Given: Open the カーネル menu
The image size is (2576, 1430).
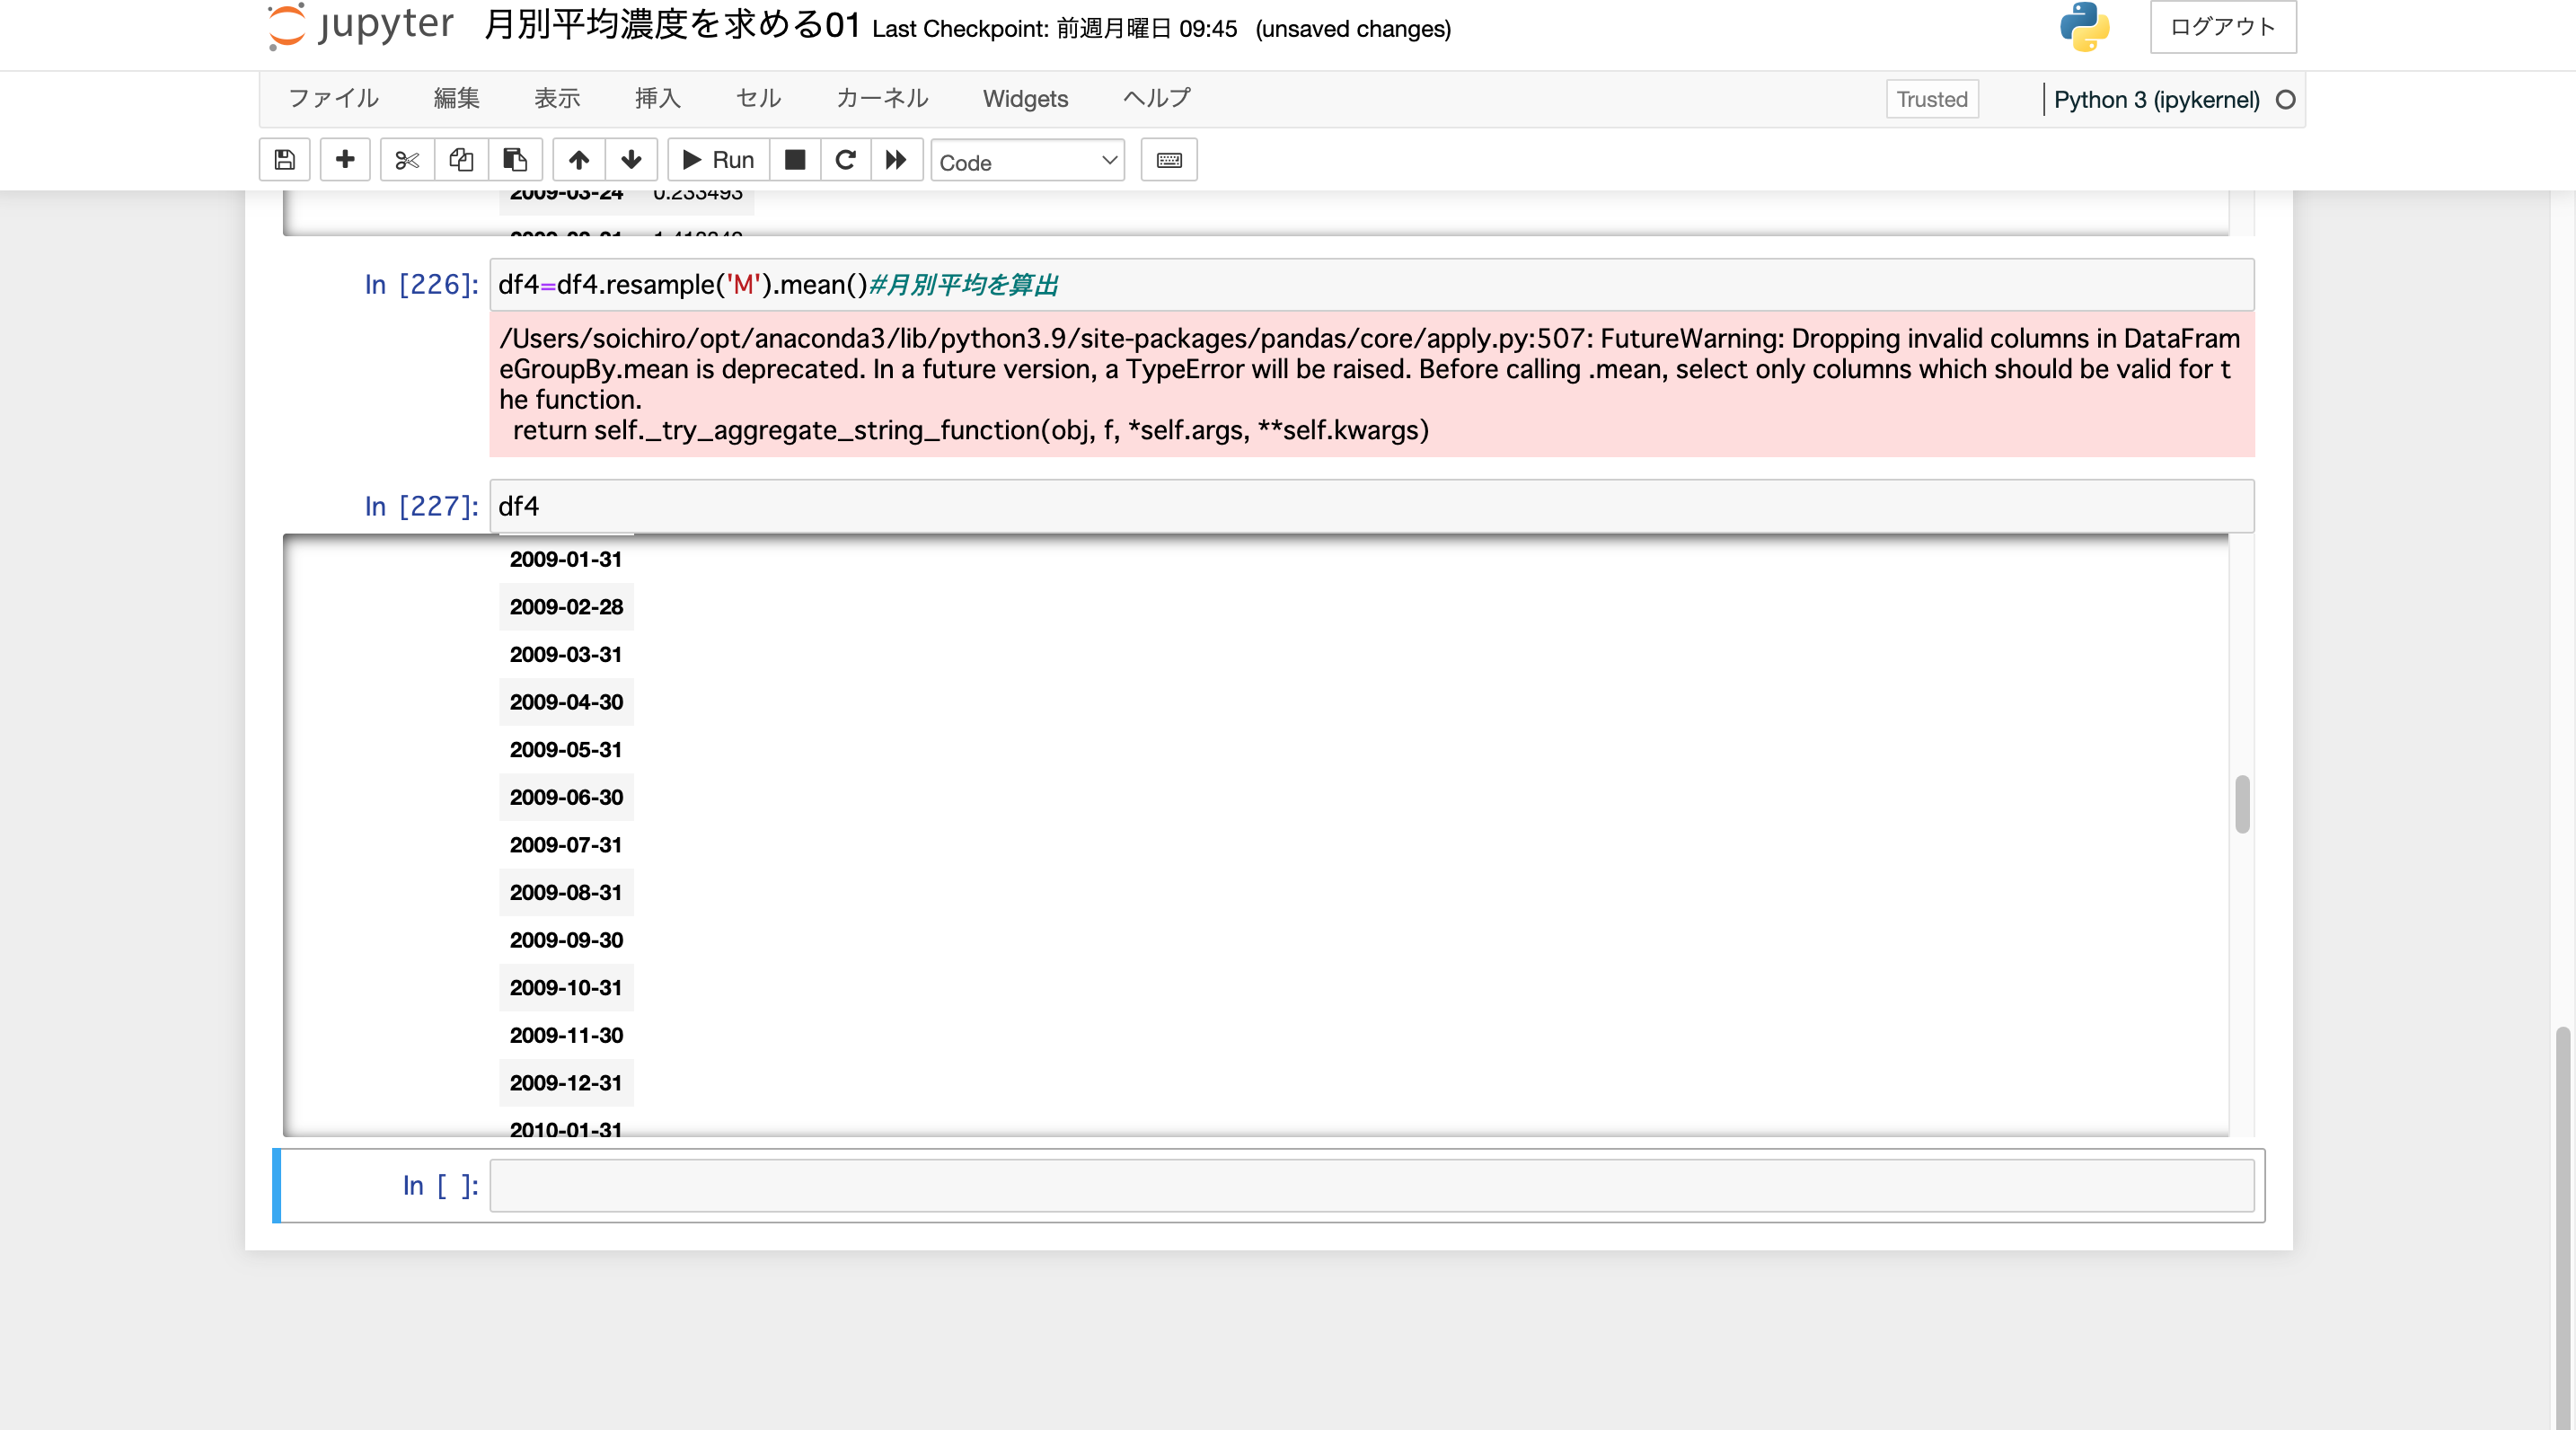Looking at the screenshot, I should click(x=881, y=99).
